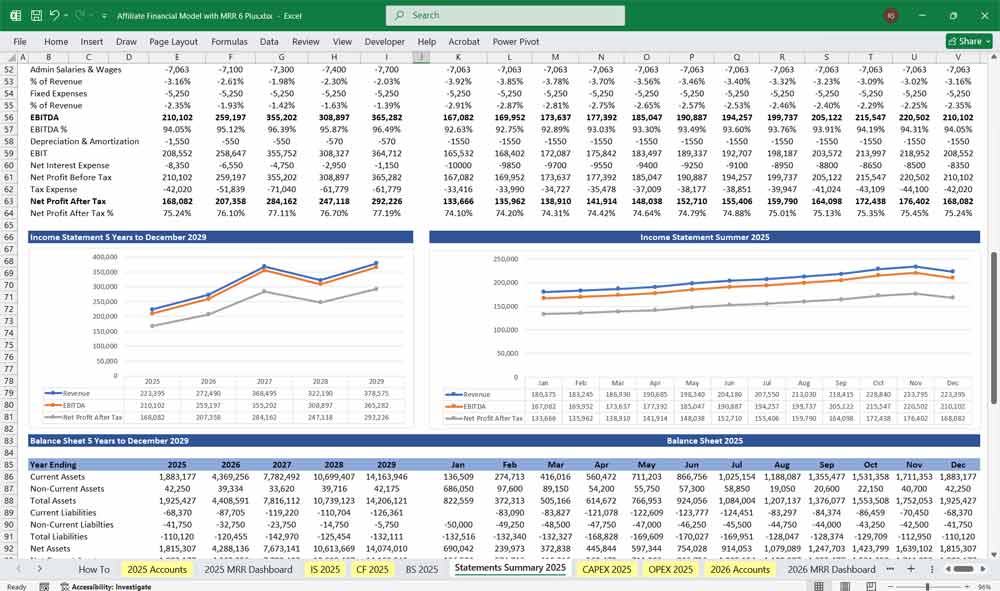Screen dimensions: 1000x591
Task: Click the Share button
Action: pos(964,41)
